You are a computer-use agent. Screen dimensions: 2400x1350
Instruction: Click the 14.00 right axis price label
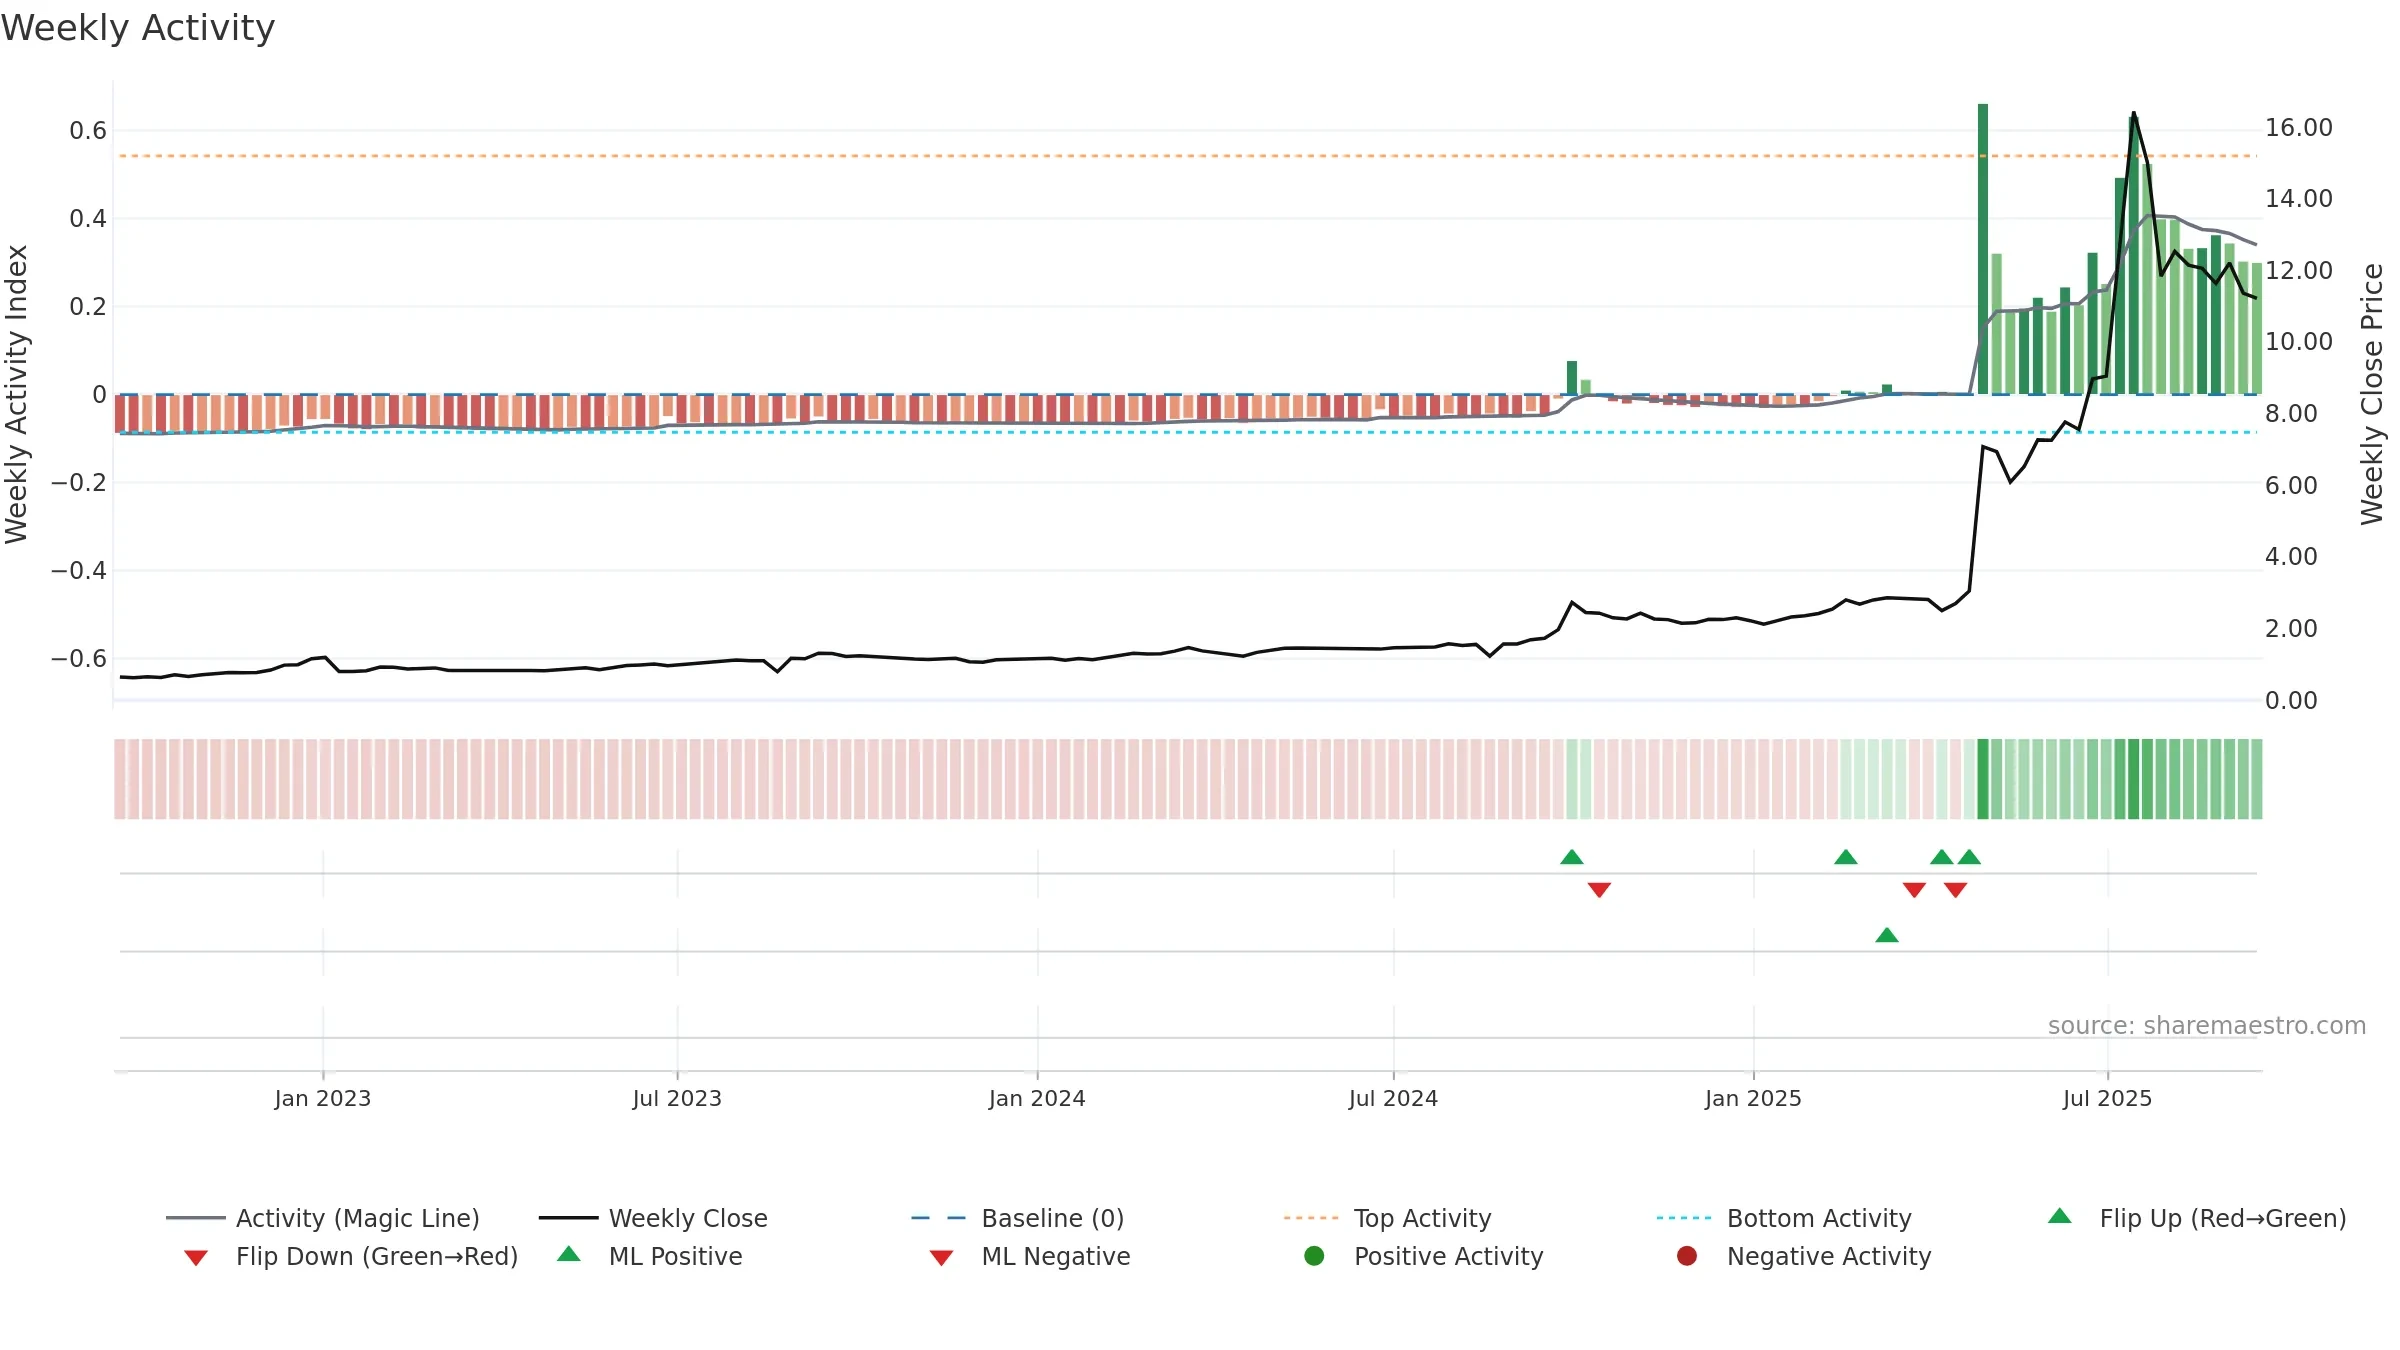point(2298,199)
